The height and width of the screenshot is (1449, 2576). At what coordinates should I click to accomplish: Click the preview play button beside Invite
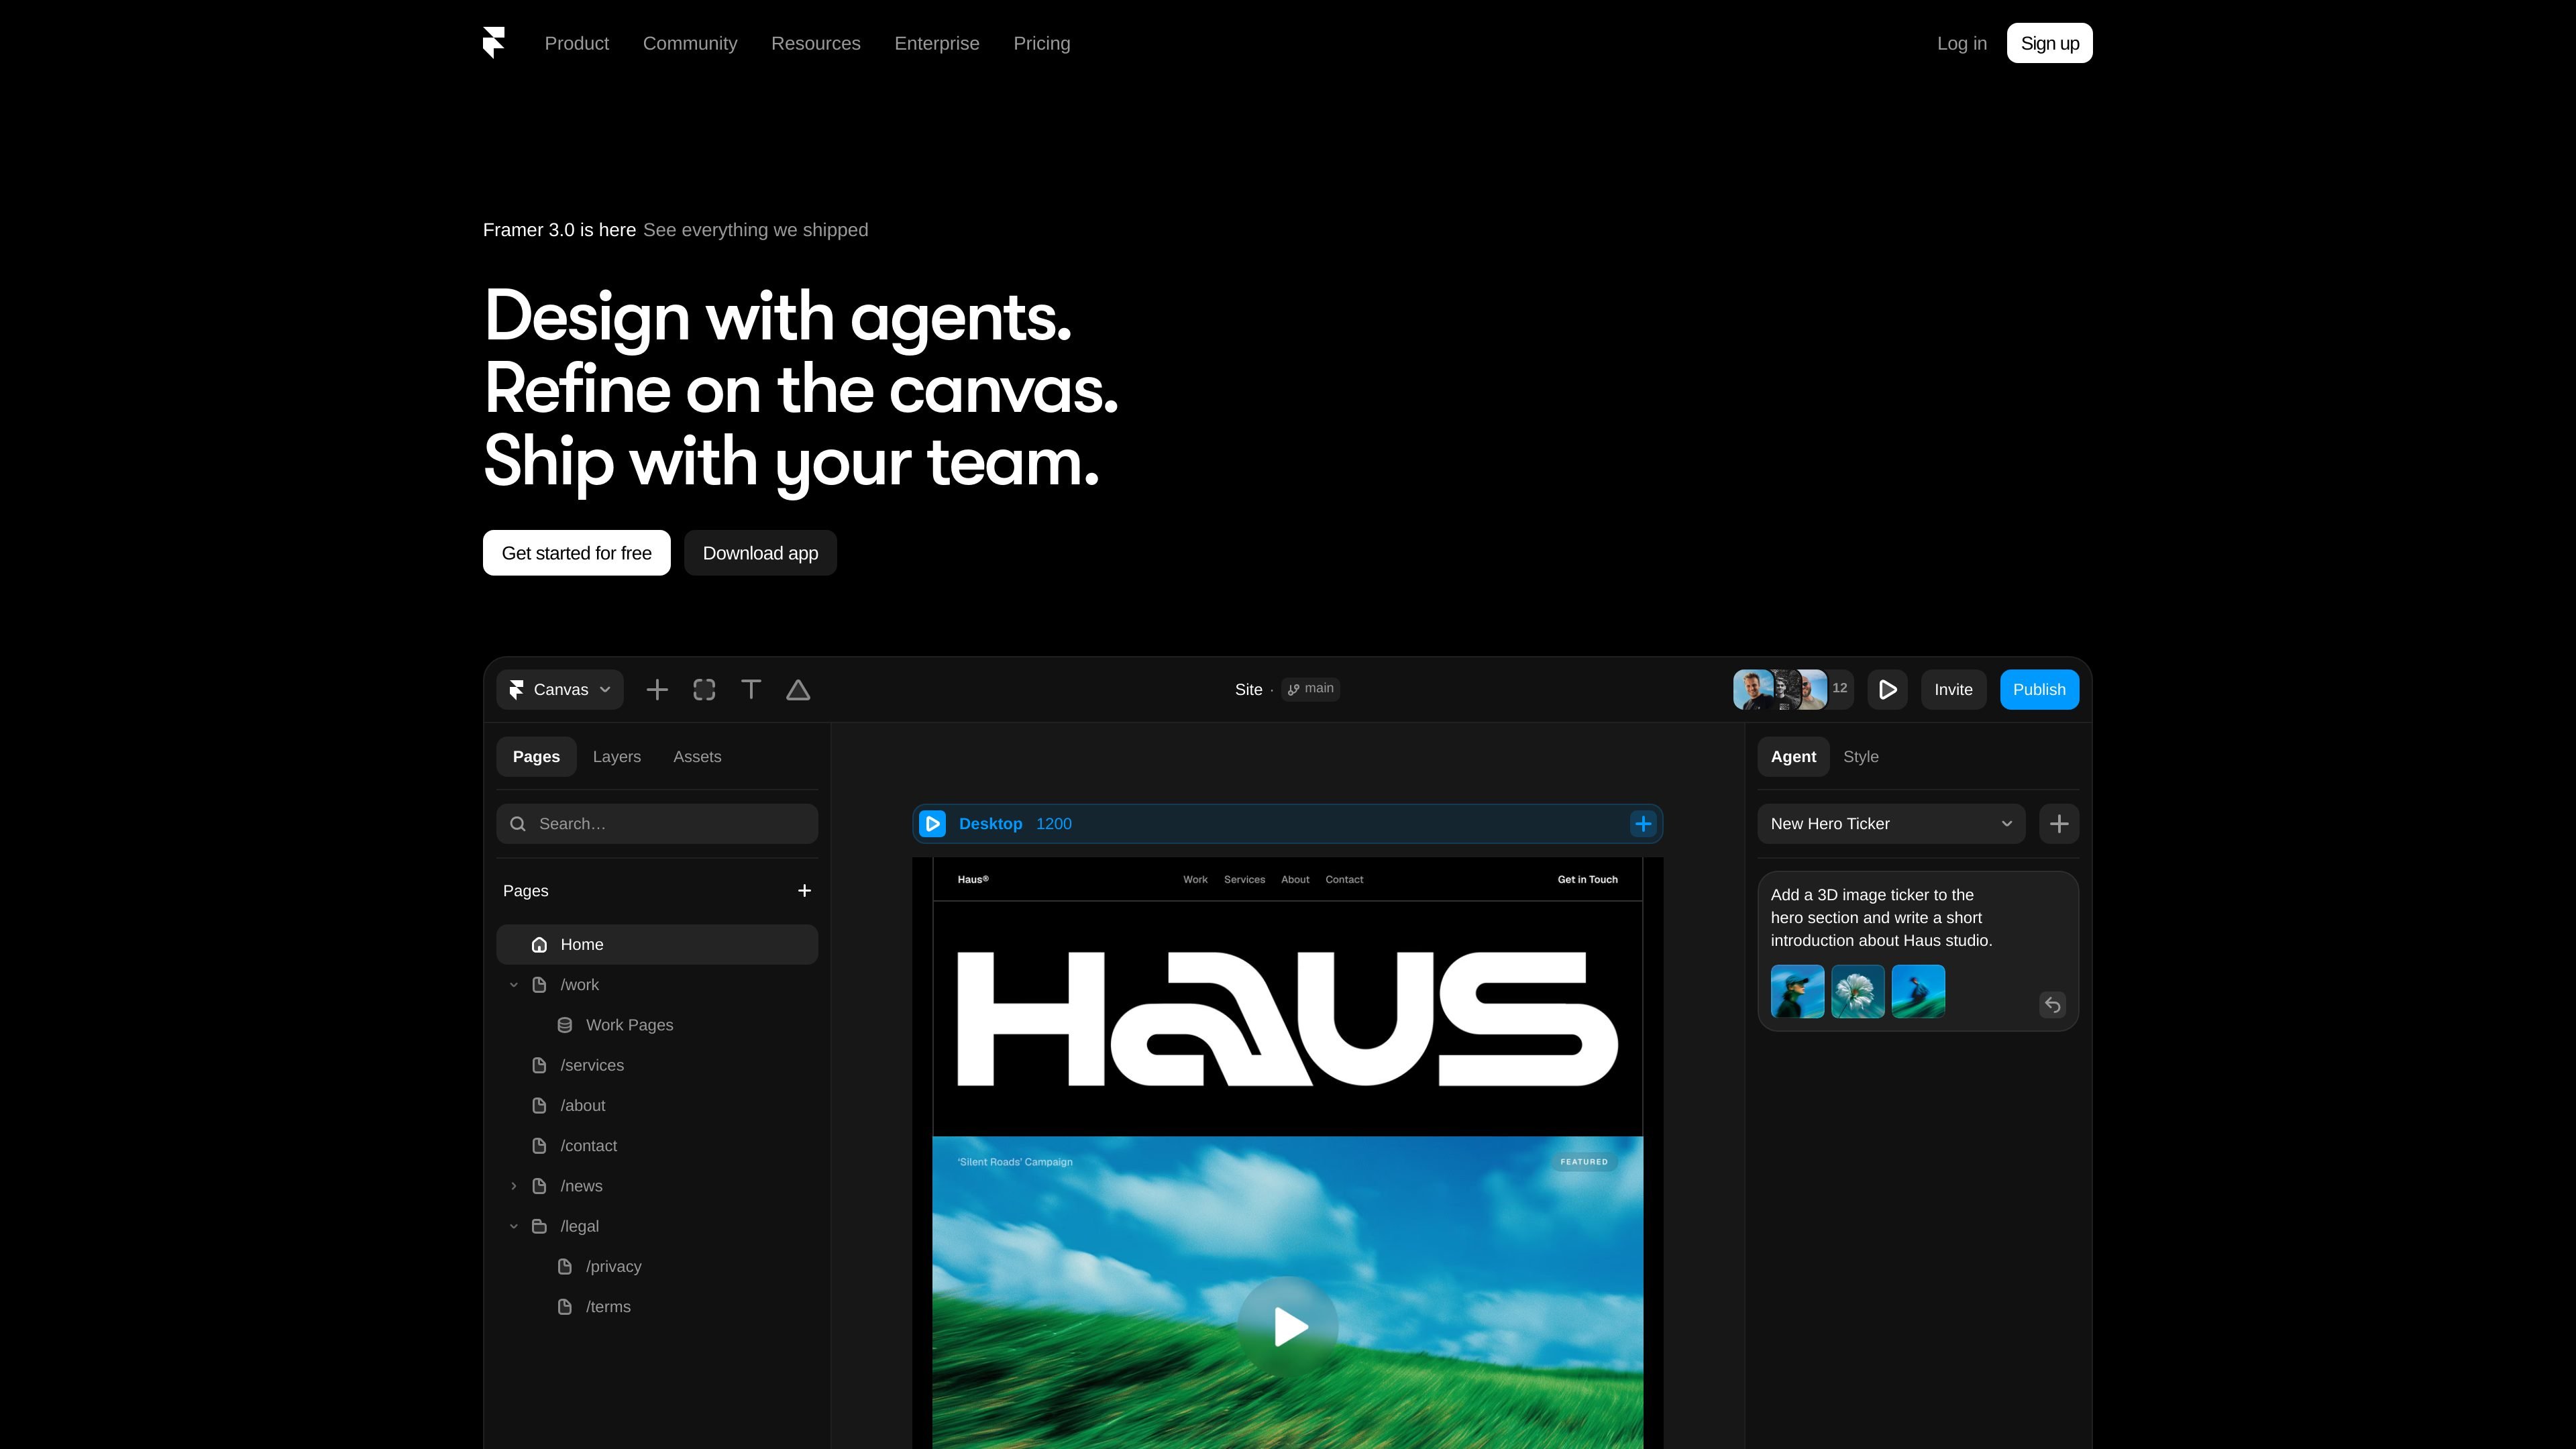[x=1887, y=690]
